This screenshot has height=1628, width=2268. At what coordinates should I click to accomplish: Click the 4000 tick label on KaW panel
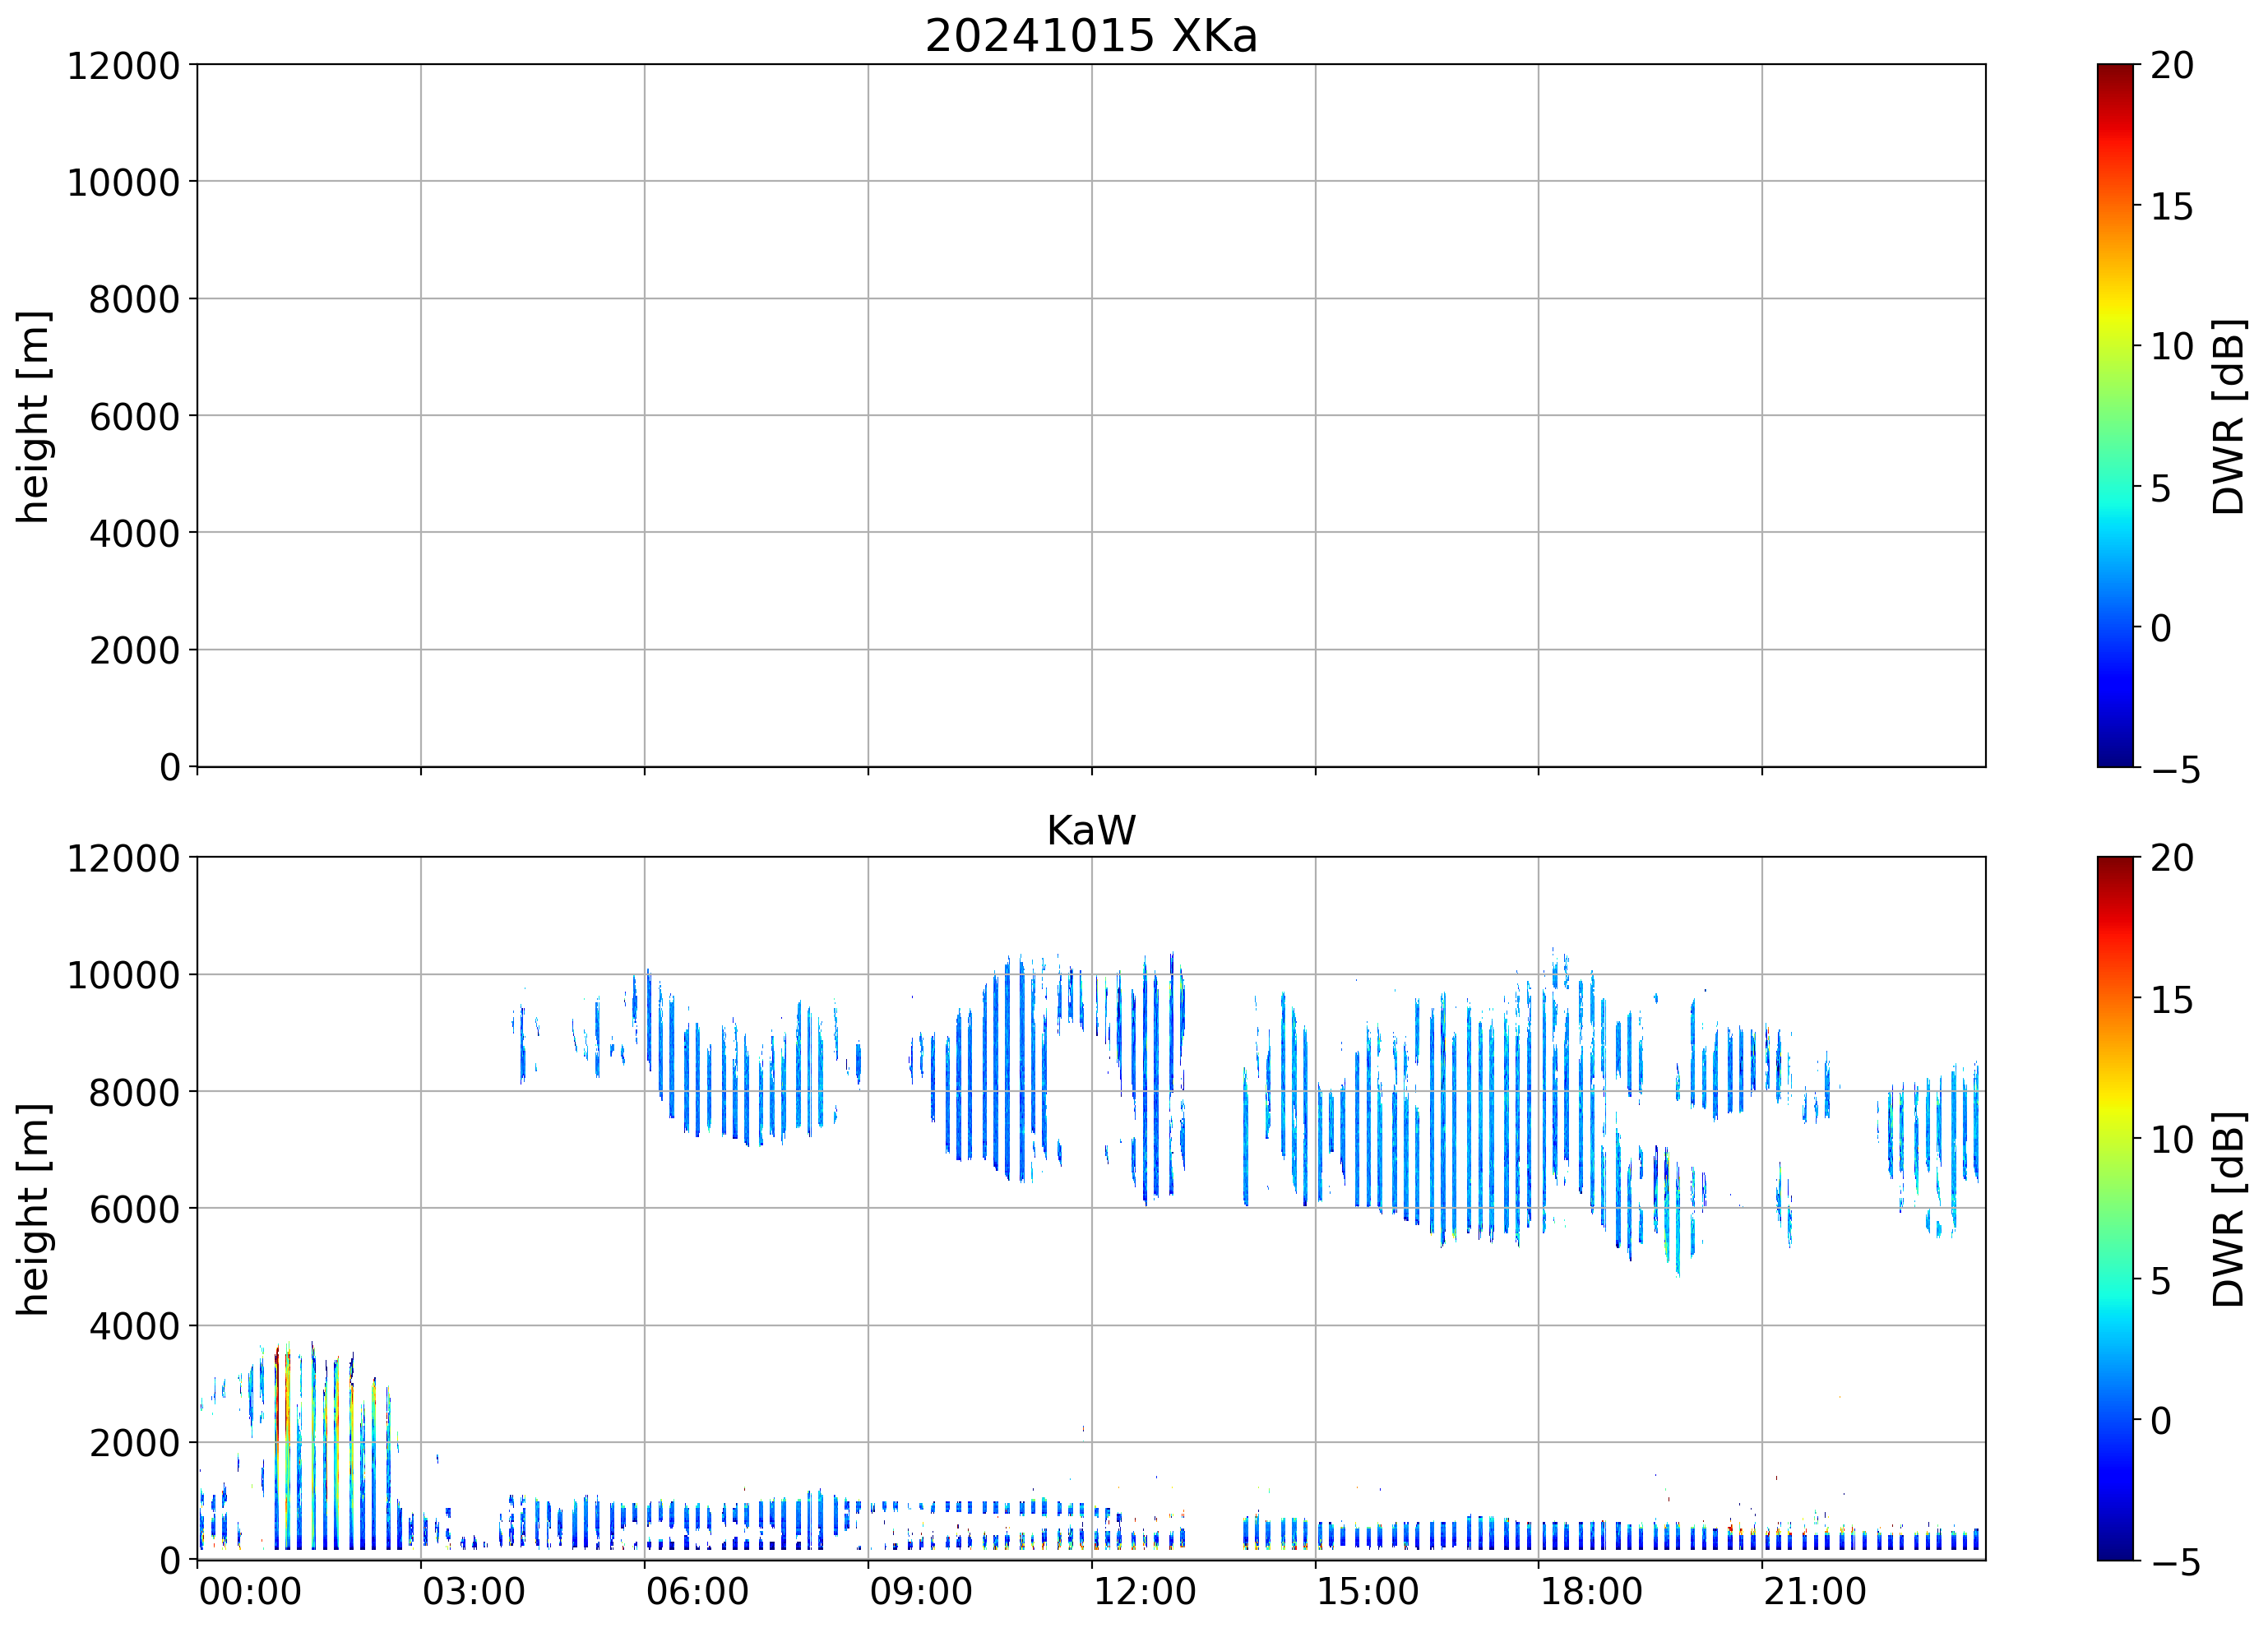(x=134, y=1327)
